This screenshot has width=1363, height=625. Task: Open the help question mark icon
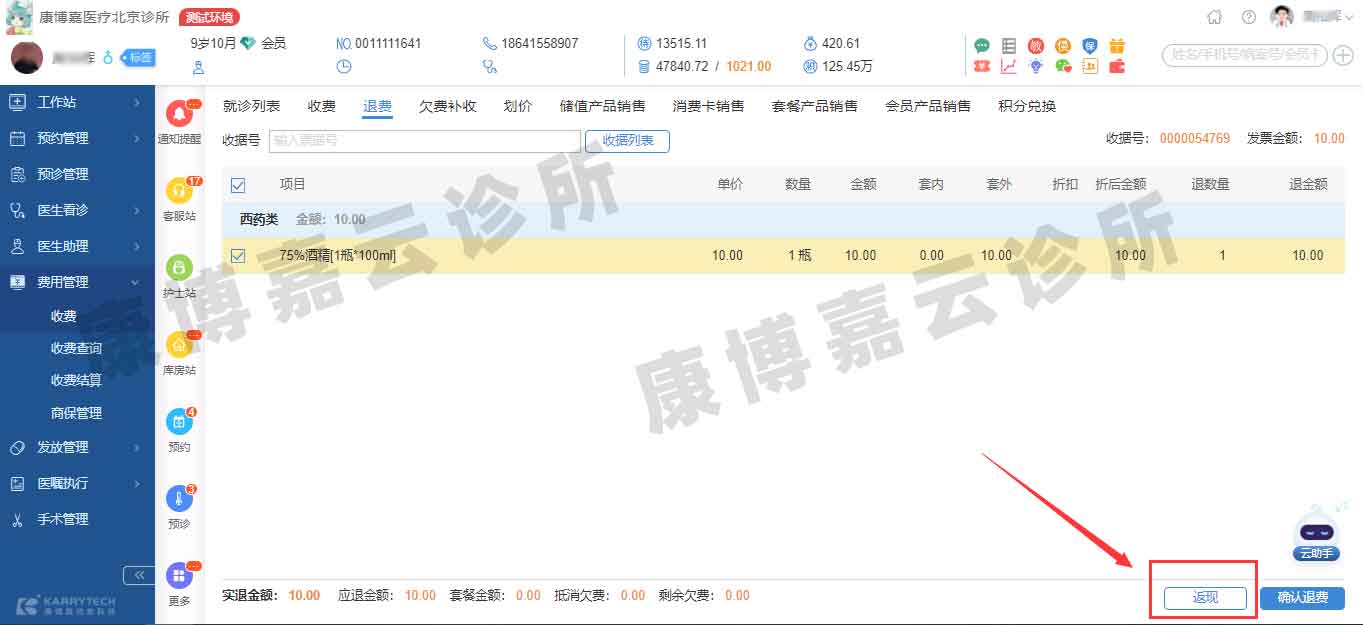1248,17
